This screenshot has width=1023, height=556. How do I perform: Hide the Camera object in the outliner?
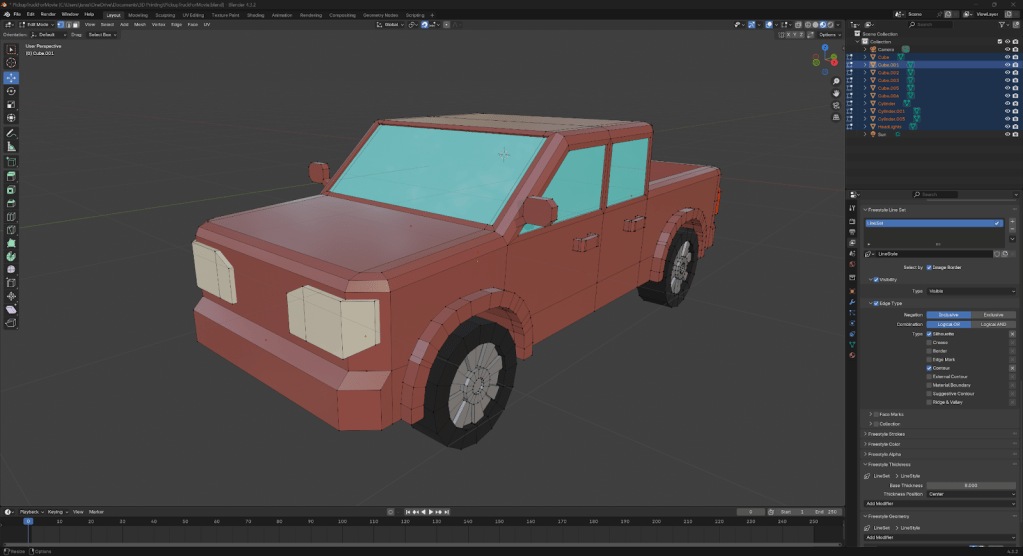[1007, 49]
